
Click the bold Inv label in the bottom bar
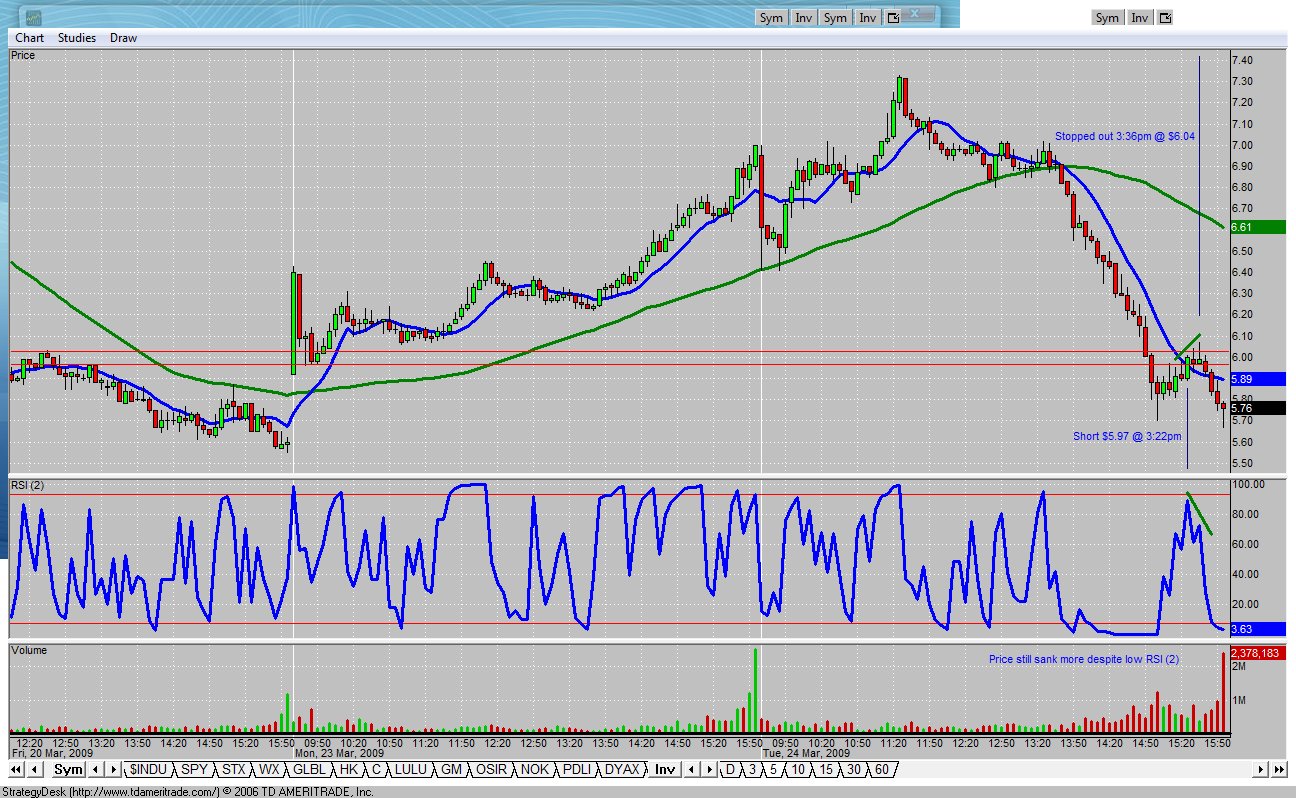(664, 769)
